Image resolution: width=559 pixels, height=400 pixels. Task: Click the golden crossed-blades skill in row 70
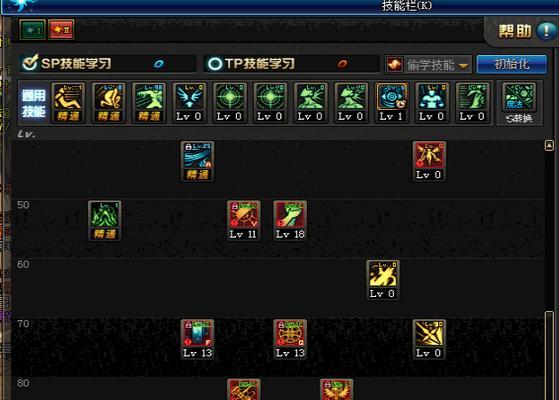click(x=429, y=339)
